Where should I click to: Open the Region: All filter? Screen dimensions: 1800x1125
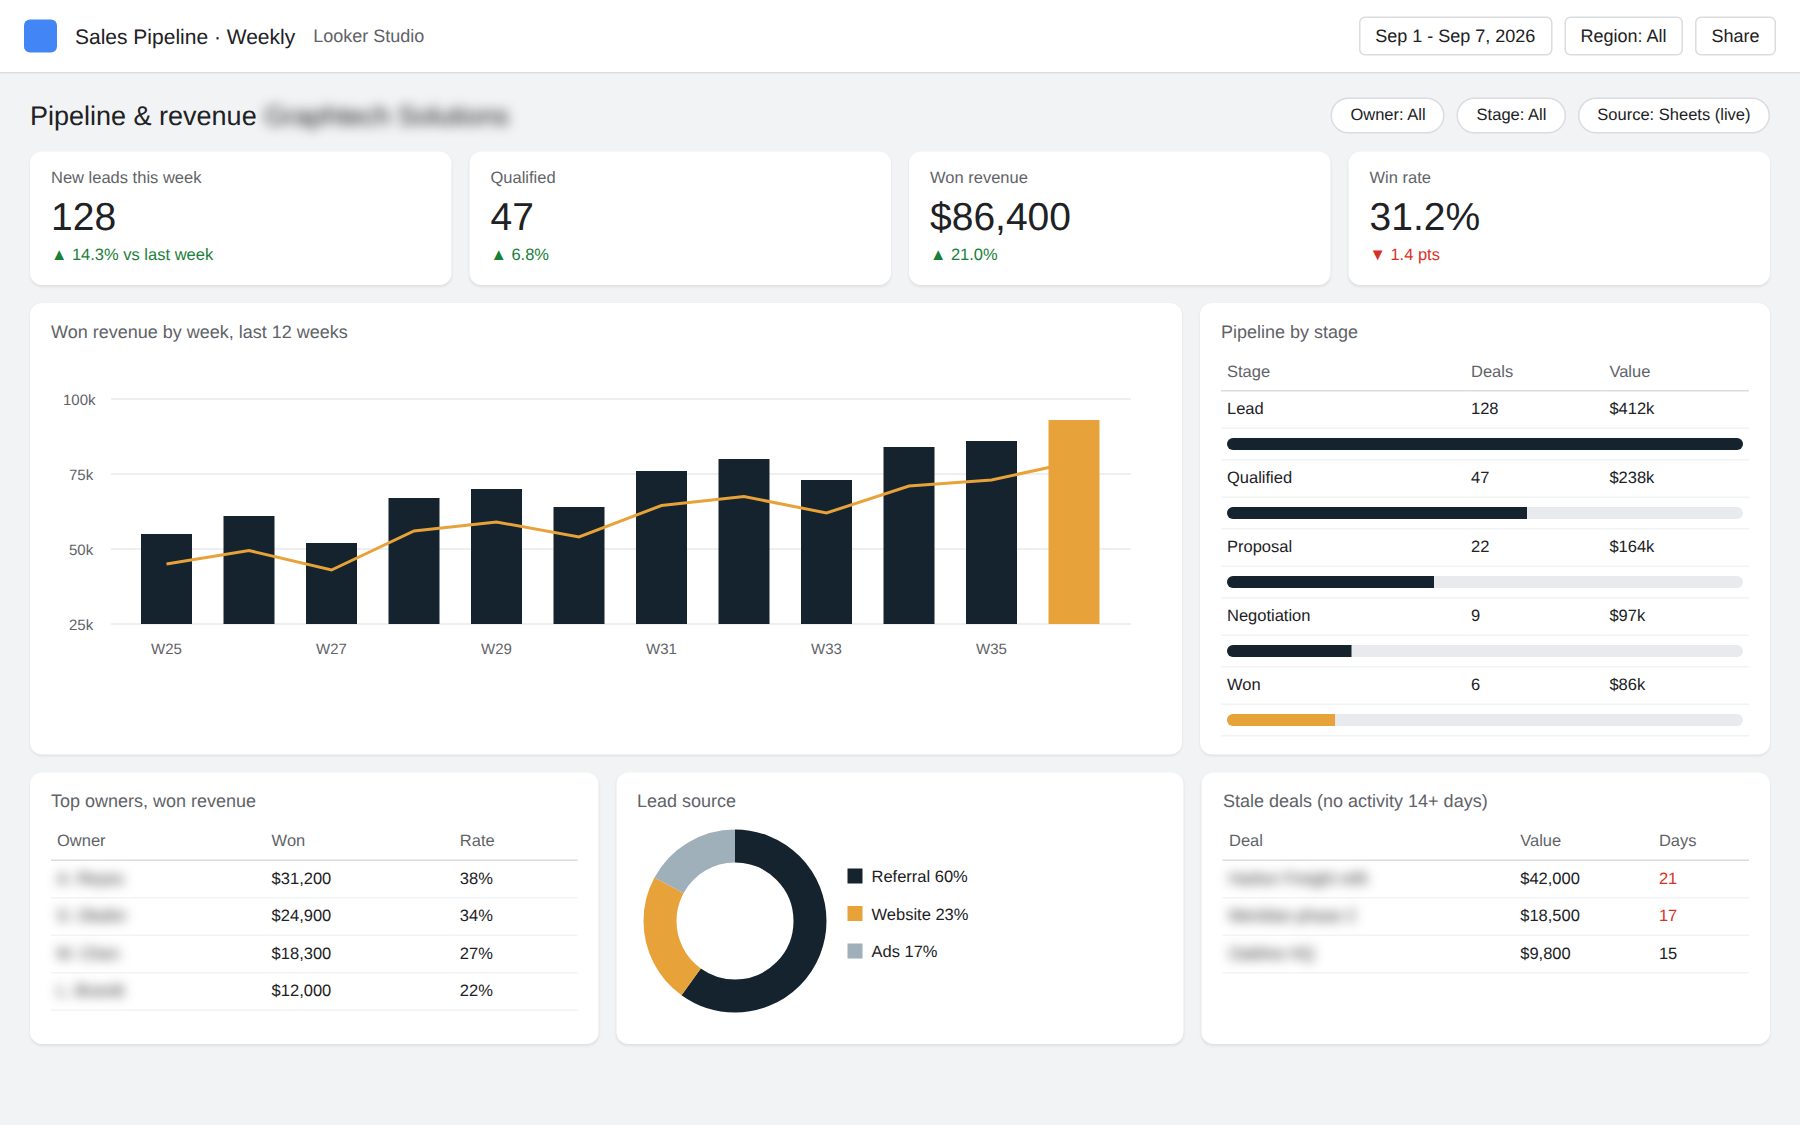click(1623, 36)
